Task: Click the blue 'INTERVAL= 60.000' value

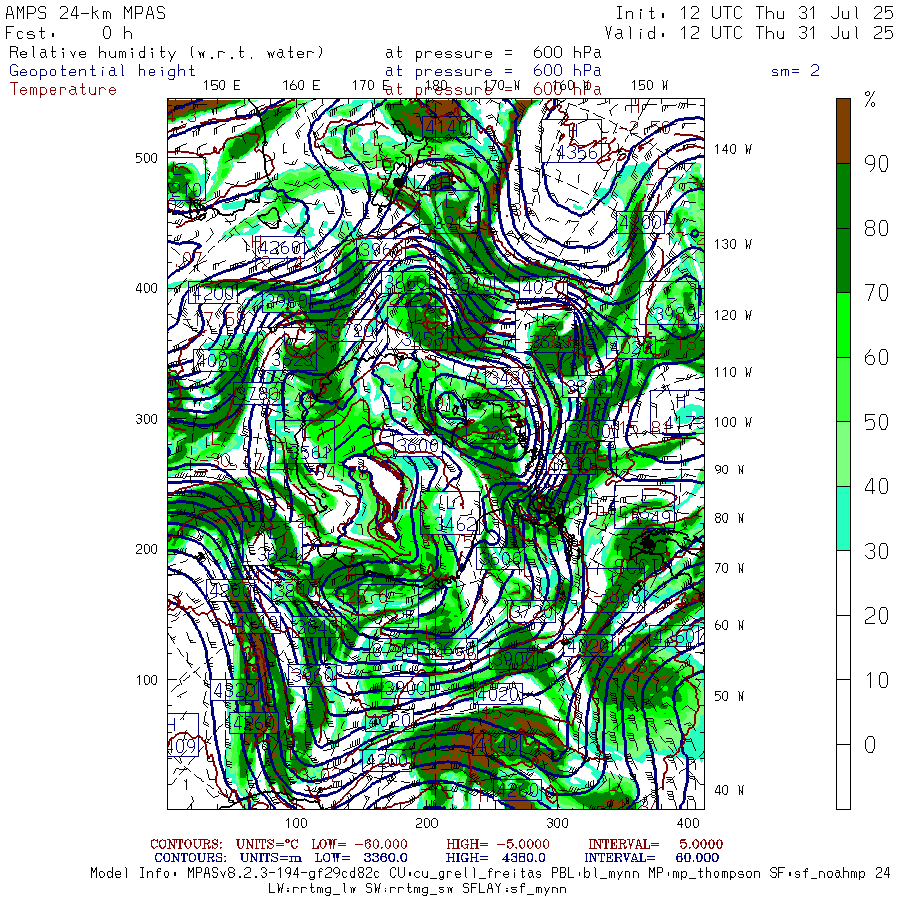Action: (653, 858)
